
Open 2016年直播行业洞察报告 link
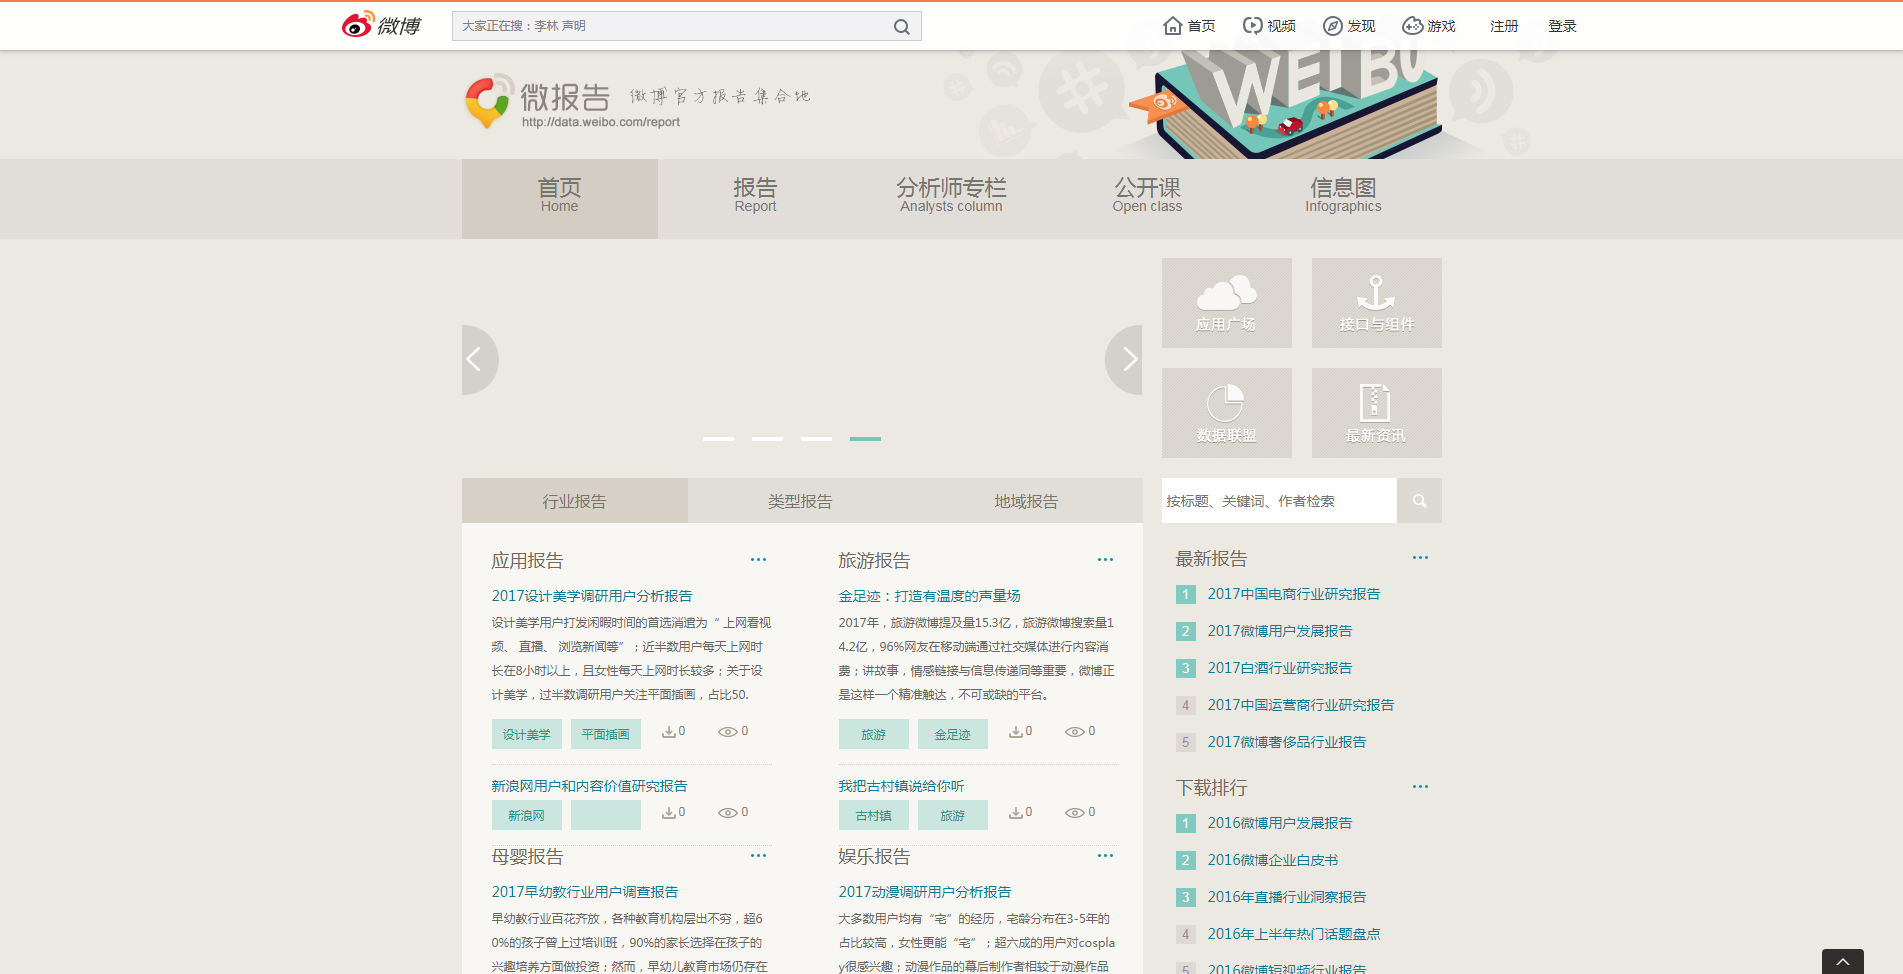pos(1287,897)
